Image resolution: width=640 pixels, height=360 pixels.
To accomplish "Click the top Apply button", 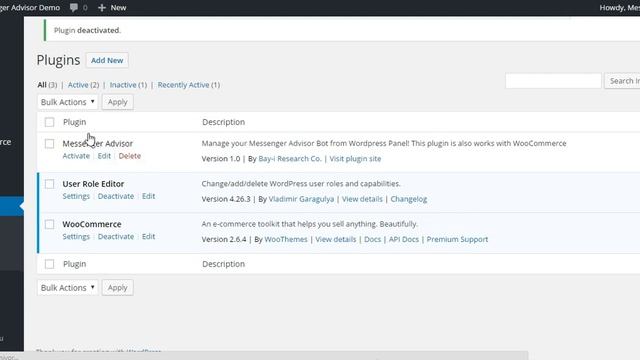I will tap(118, 102).
